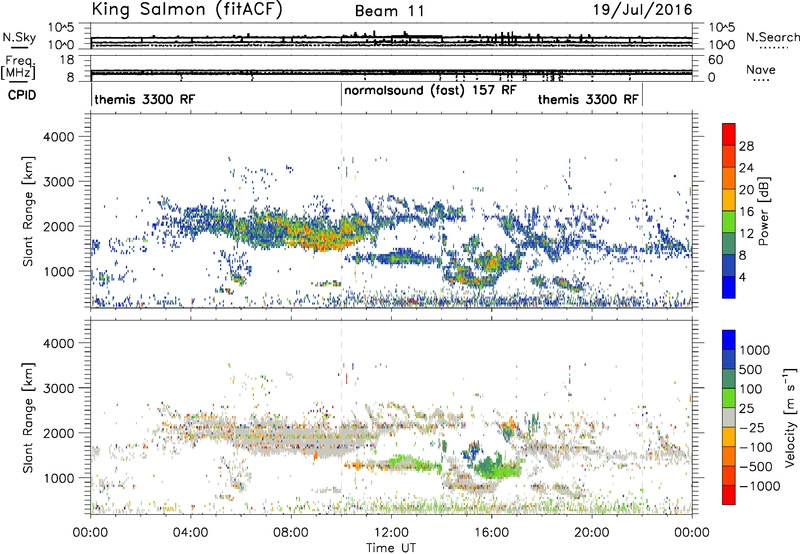
Task: Click the '-25' tick on Velocity colorbar
Action: [x=752, y=428]
